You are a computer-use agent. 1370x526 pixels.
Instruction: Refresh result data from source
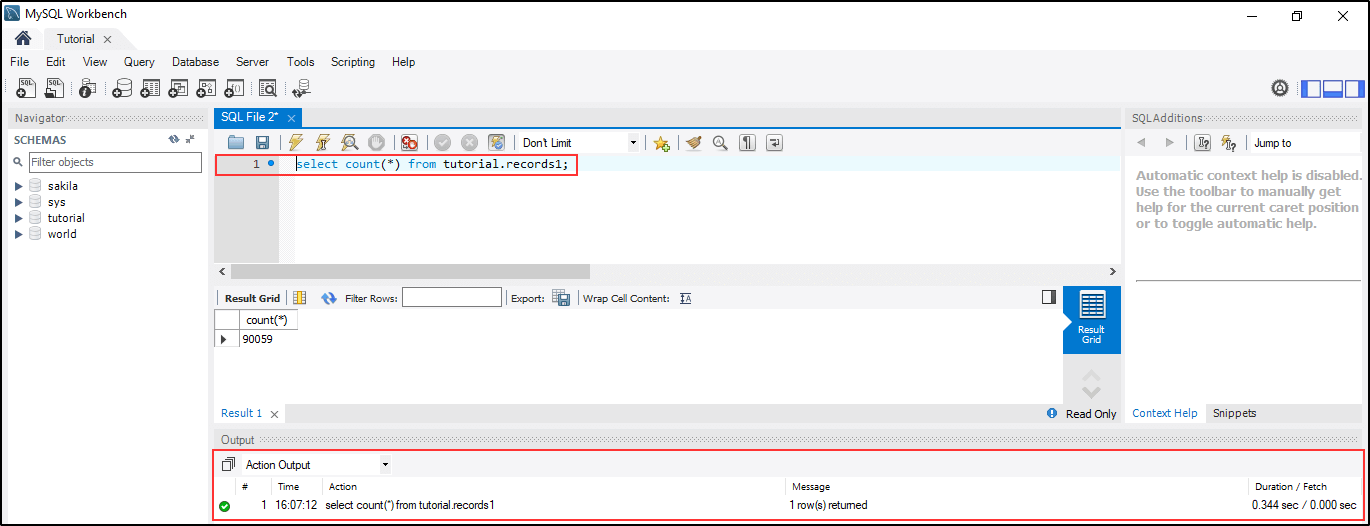329,298
